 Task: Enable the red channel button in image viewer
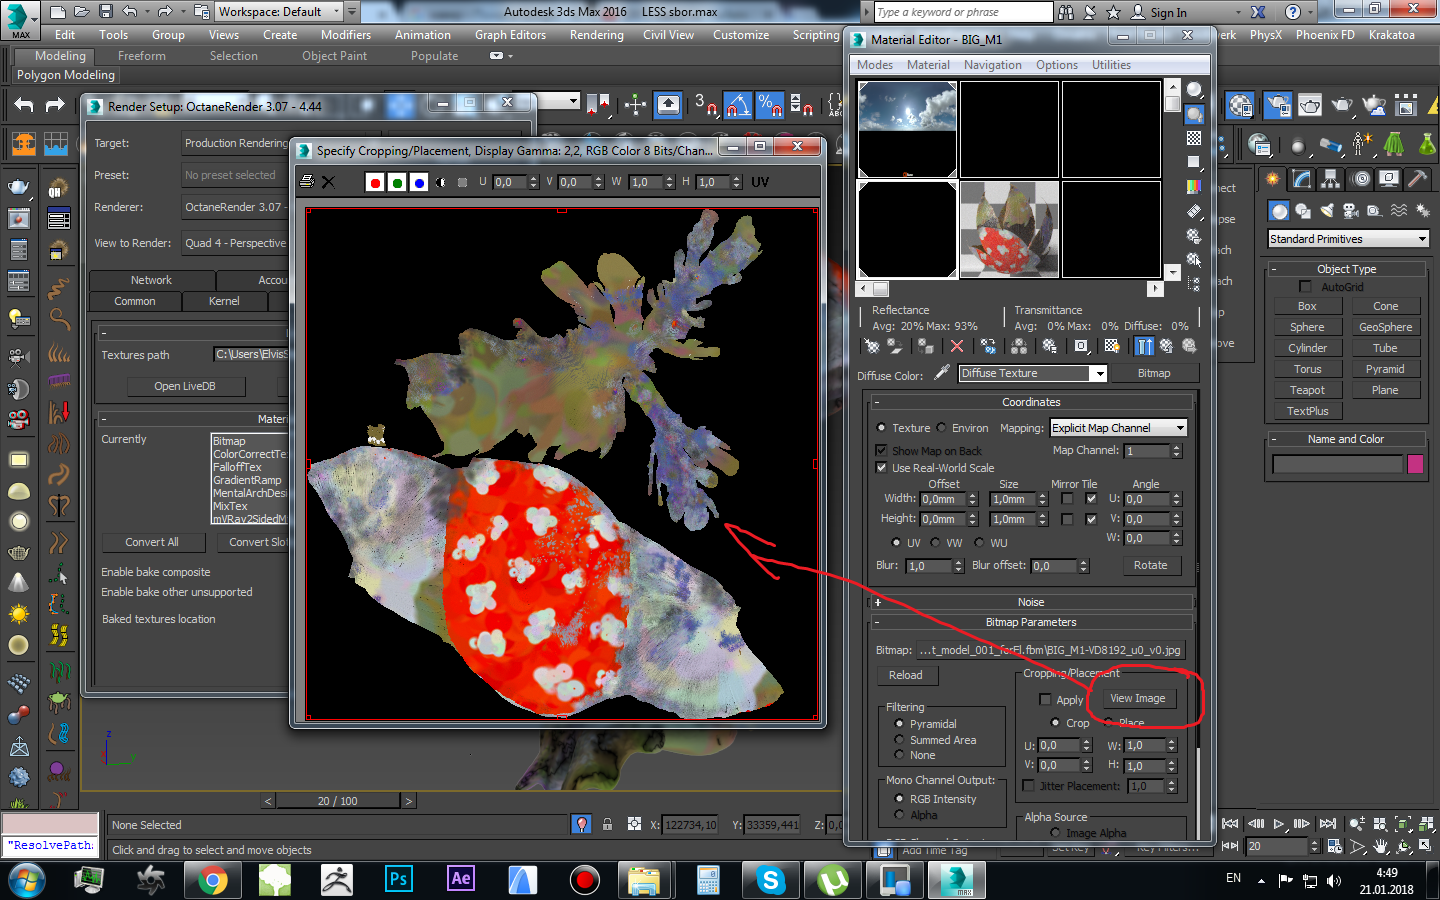(375, 182)
